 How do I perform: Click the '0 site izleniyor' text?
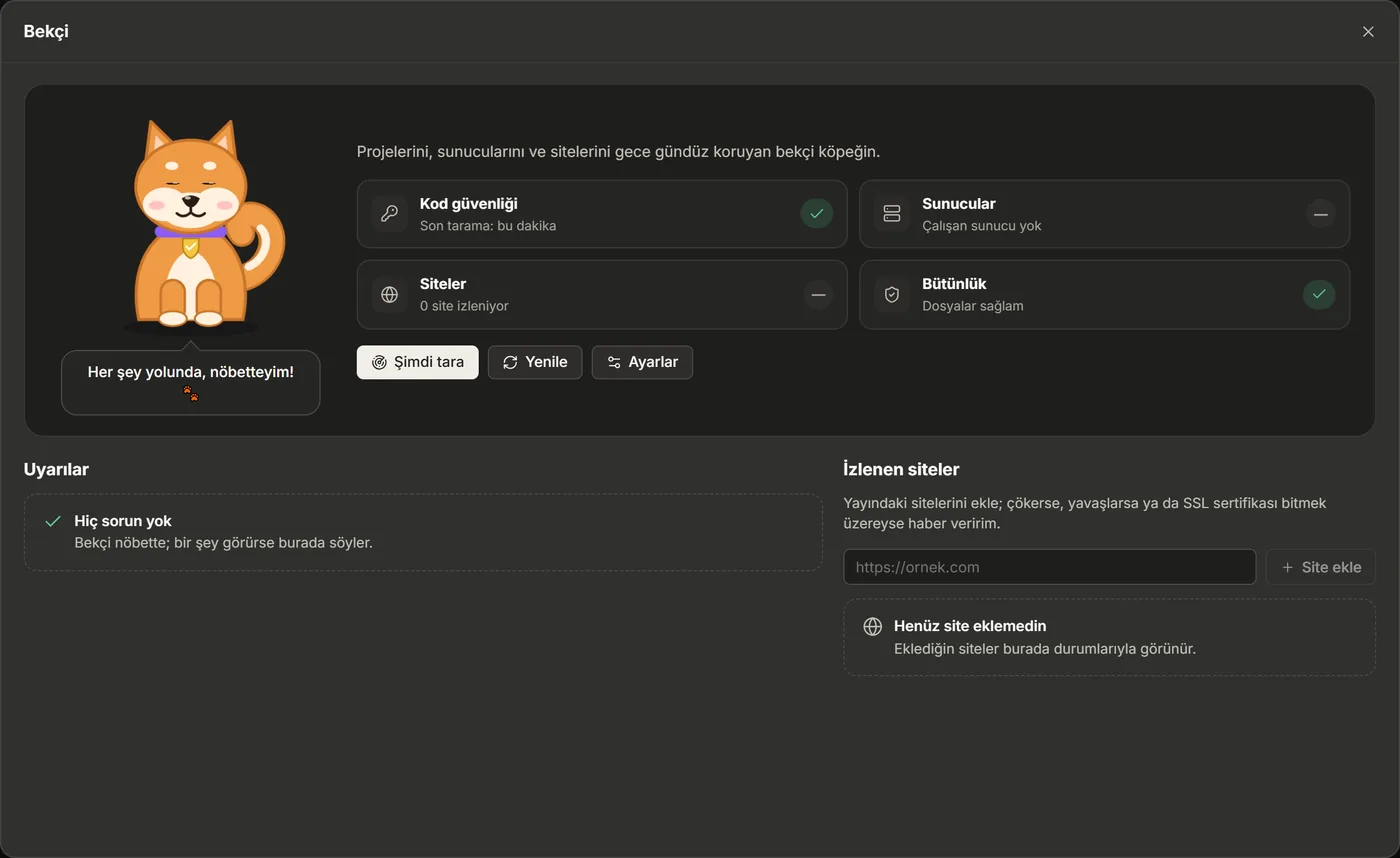(464, 306)
